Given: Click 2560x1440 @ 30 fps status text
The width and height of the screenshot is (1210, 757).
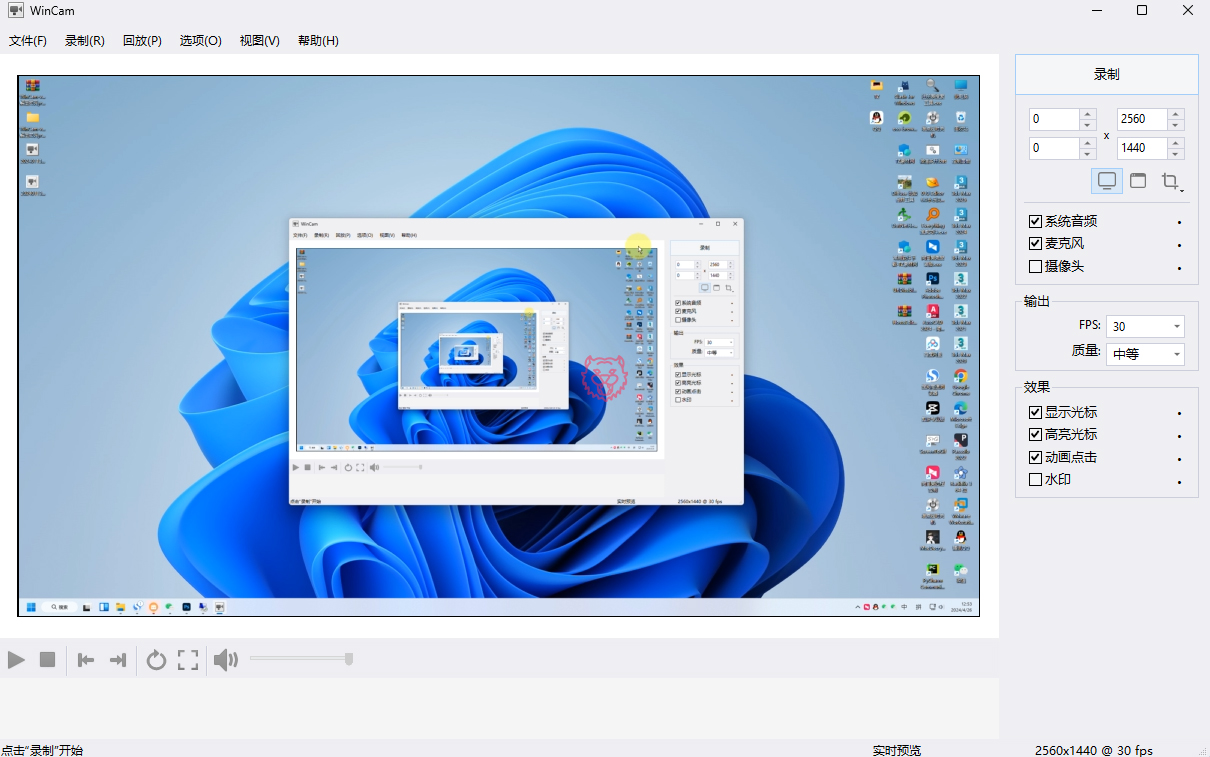Looking at the screenshot, I should coord(1094,750).
